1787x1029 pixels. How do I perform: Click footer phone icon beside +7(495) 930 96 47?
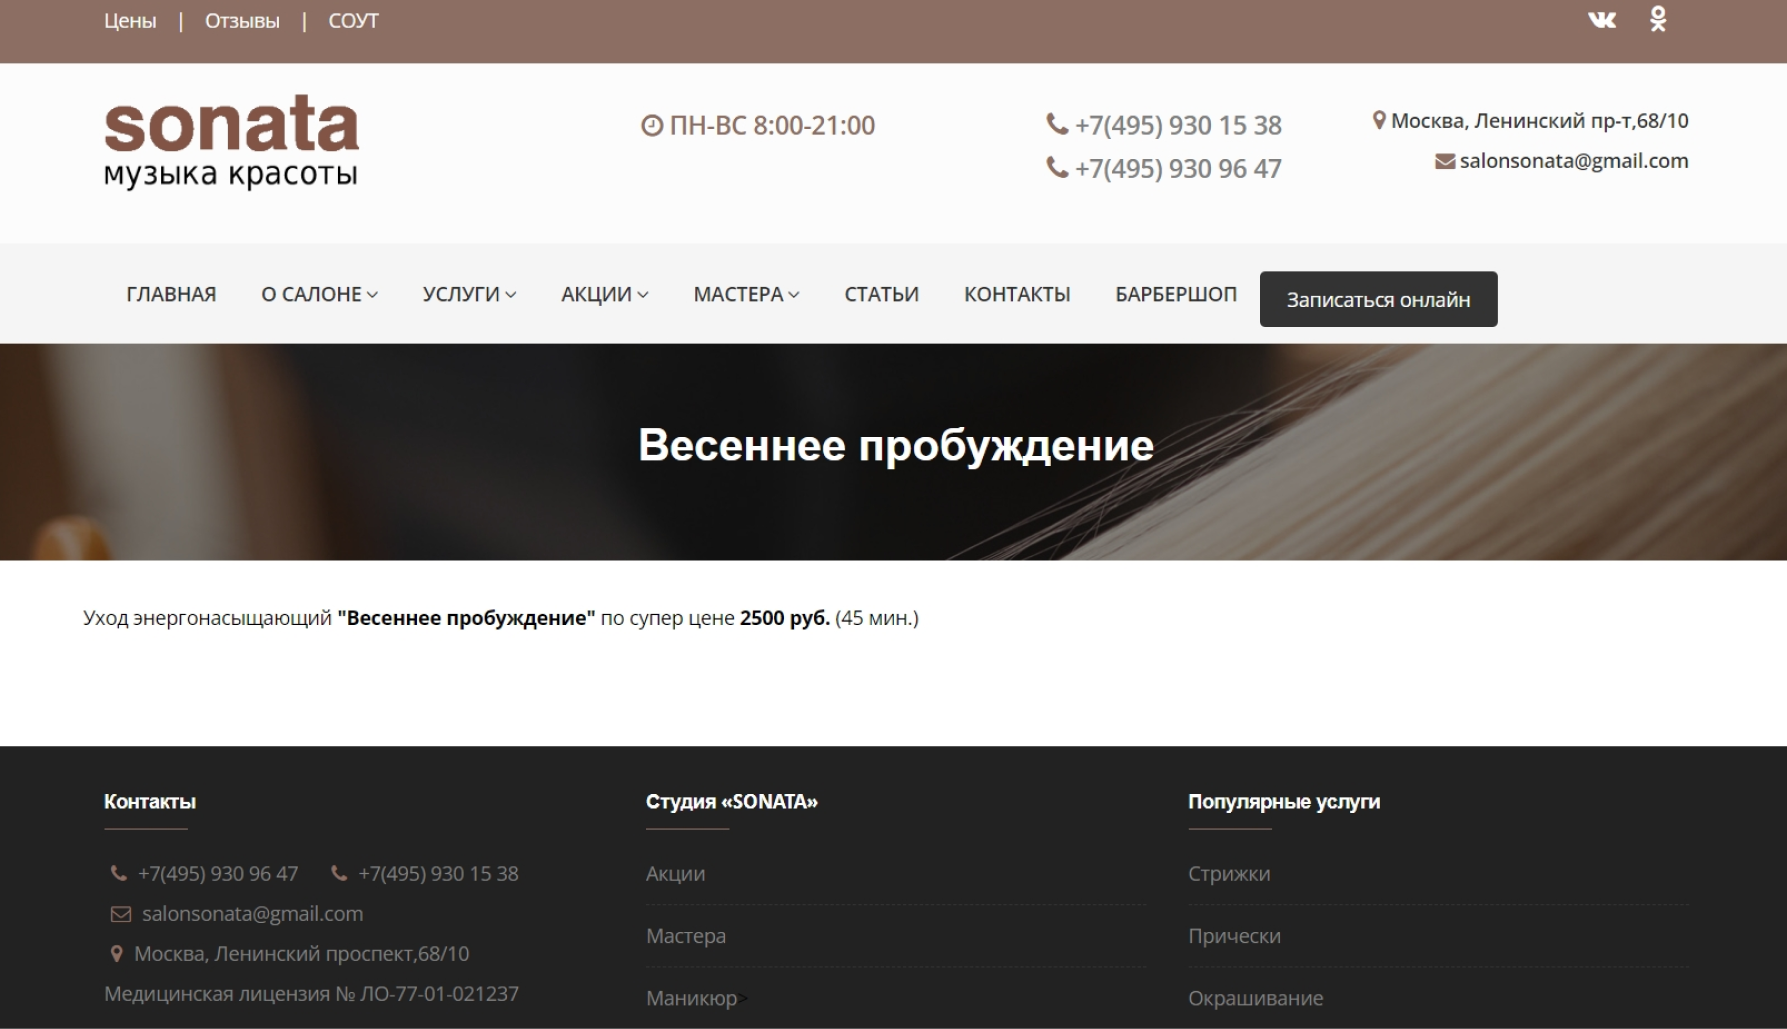[x=118, y=873]
